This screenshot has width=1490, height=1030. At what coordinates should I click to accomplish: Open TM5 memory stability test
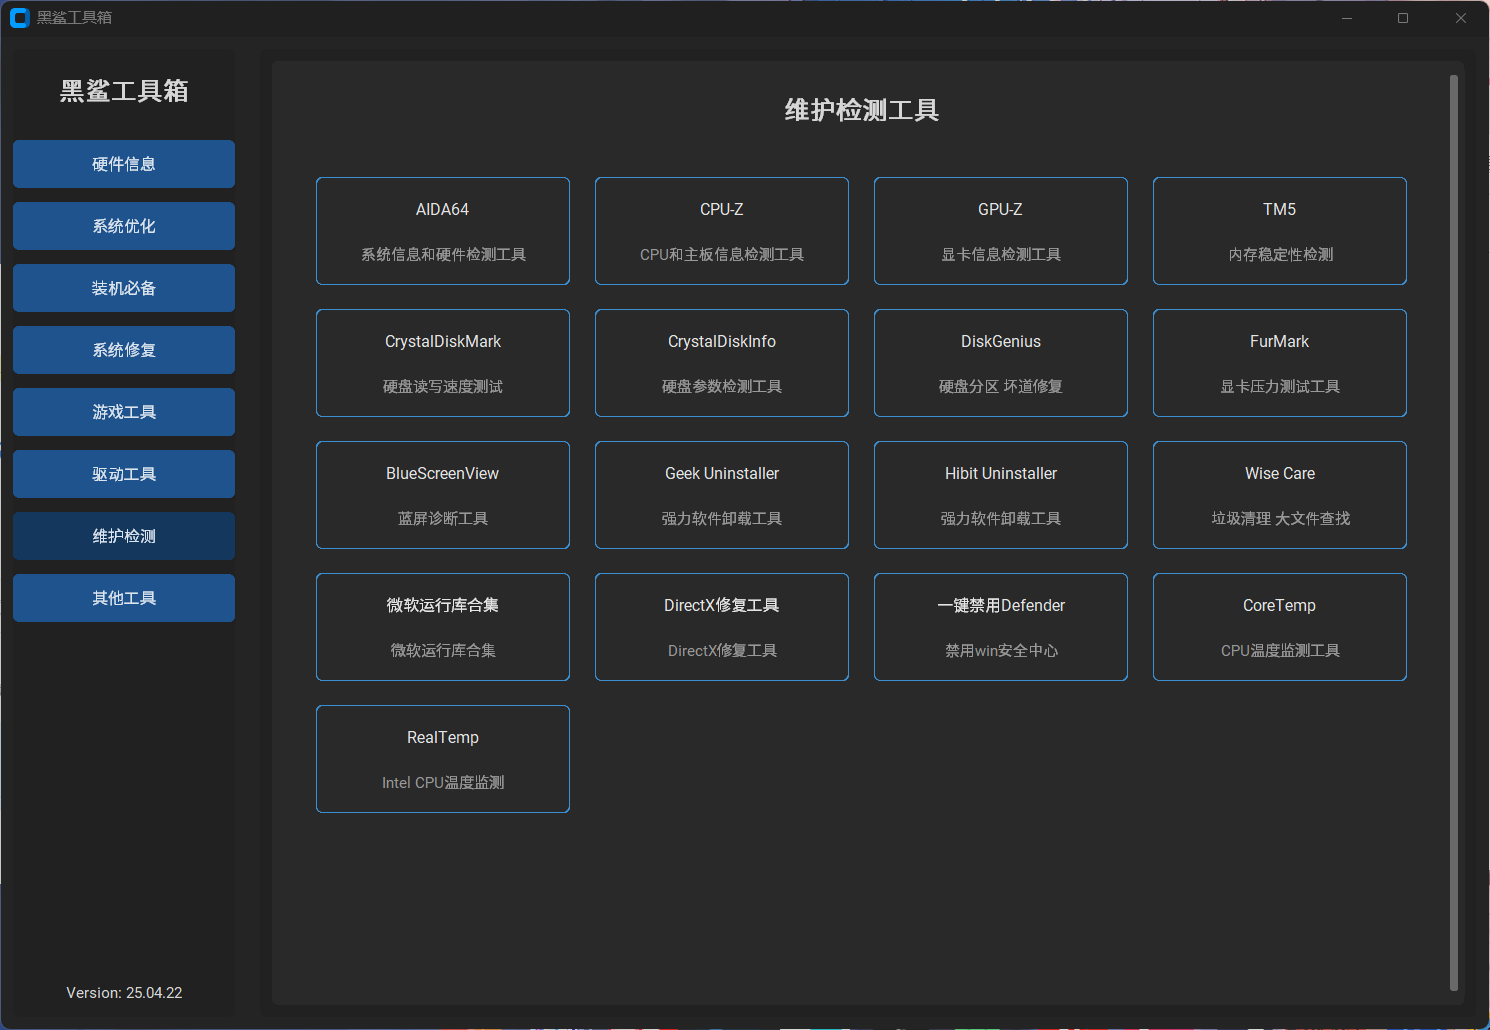(x=1280, y=231)
